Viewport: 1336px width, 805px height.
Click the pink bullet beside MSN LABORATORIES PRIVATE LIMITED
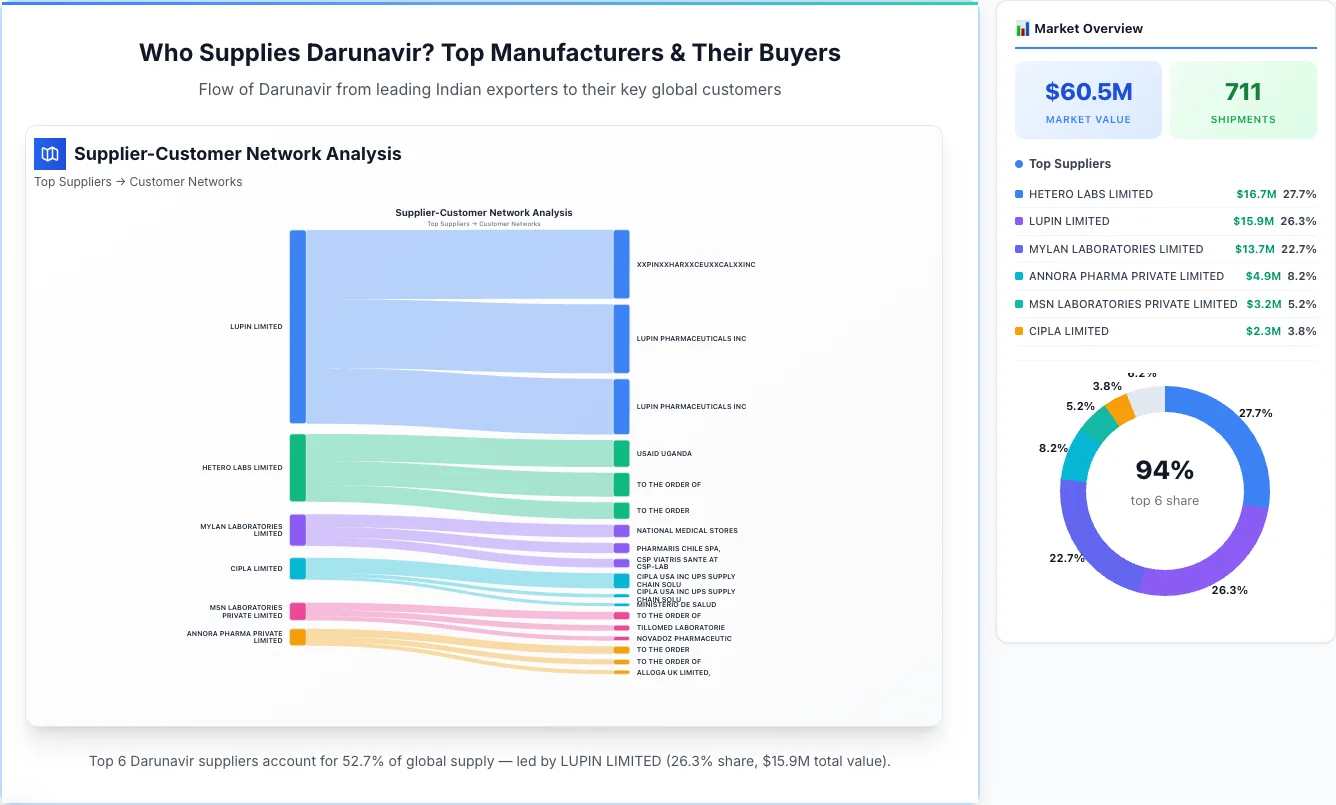pyautogui.click(x=1017, y=304)
